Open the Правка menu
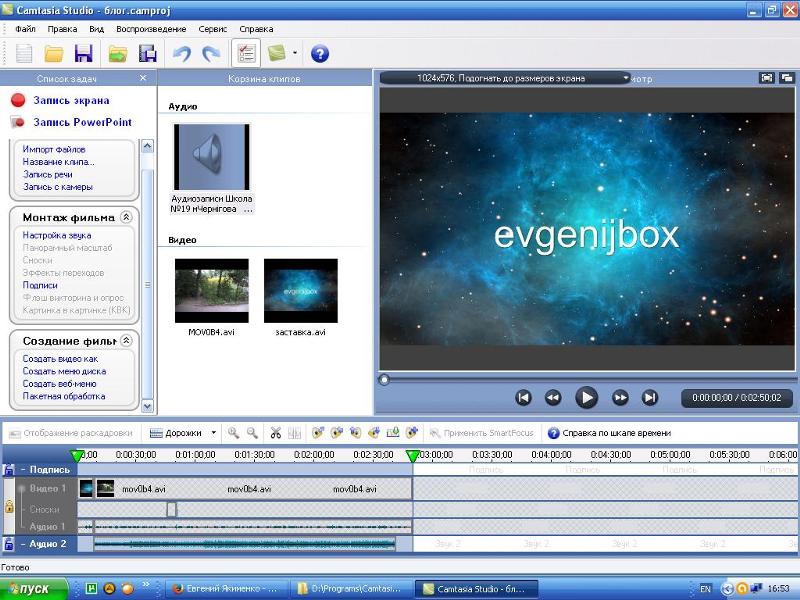800x600 pixels. (62, 29)
